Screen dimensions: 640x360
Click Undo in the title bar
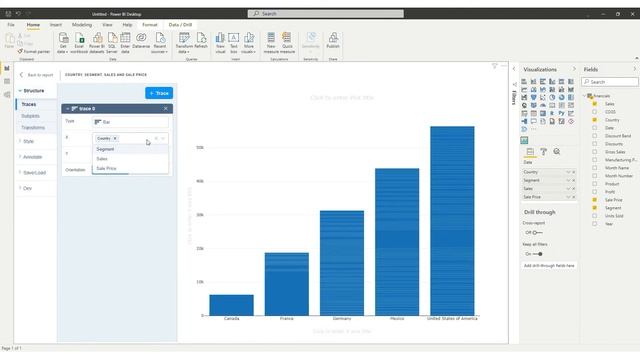coord(18,13)
